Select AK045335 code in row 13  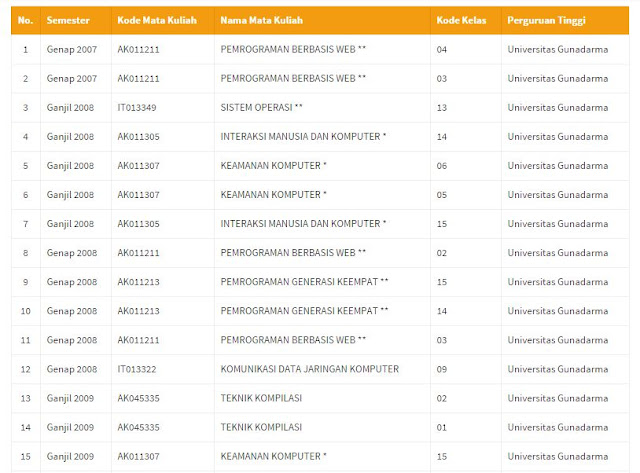138,398
